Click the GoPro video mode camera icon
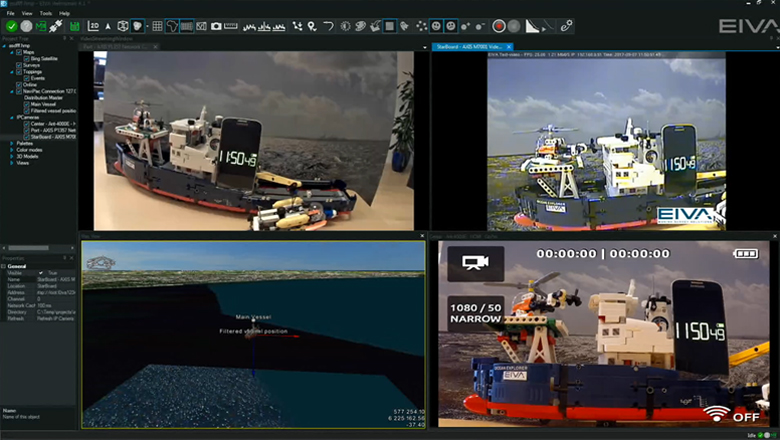Viewport: 780px width, 440px height. click(476, 263)
